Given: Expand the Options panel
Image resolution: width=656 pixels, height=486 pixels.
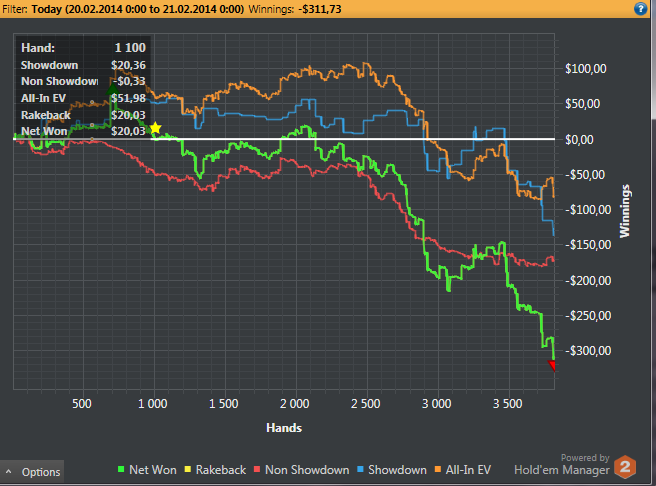Looking at the screenshot, I should point(32,472).
